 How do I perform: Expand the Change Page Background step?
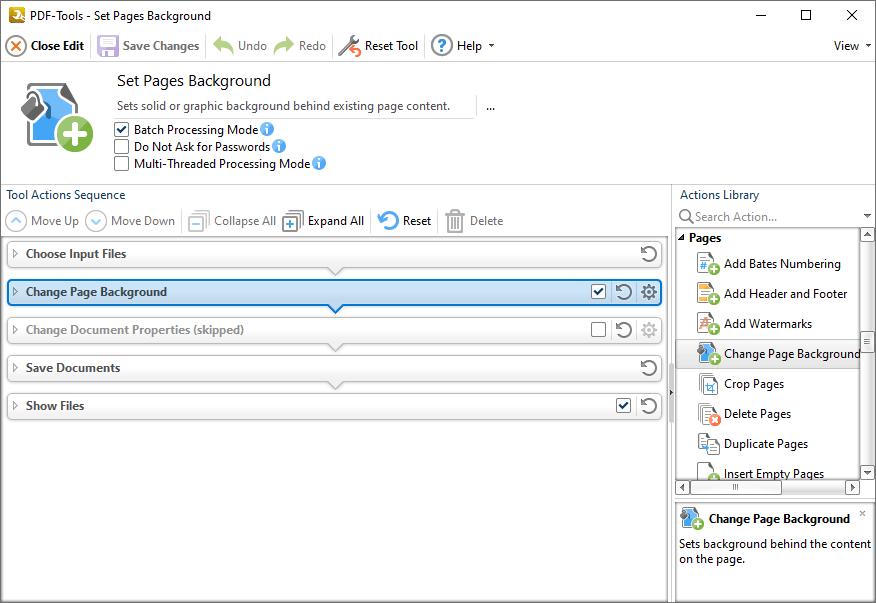point(15,292)
